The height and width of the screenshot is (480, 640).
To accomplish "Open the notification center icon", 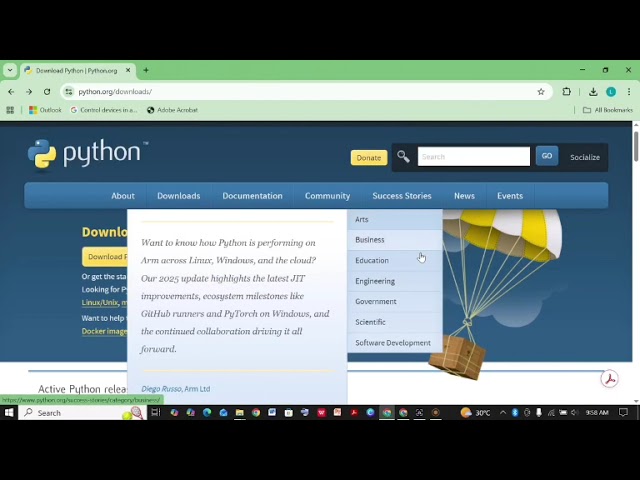I will tap(623, 413).
